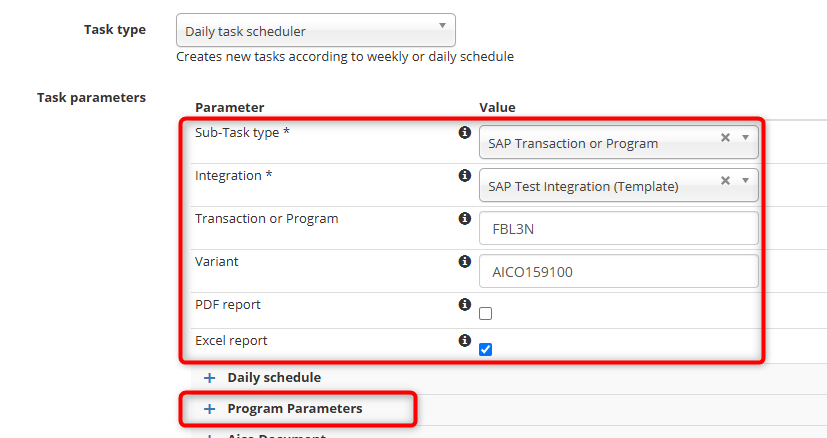The width and height of the screenshot is (827, 438).
Task: Expand the Program Parameters section
Action: pyautogui.click(x=210, y=409)
